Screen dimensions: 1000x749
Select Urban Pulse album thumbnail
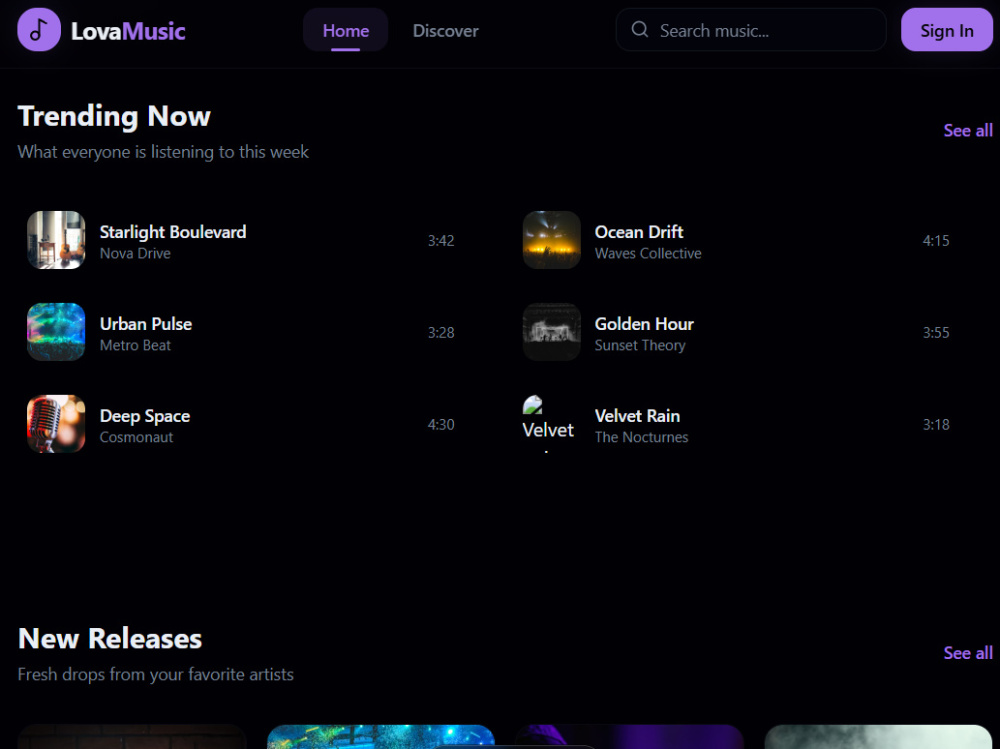point(56,332)
